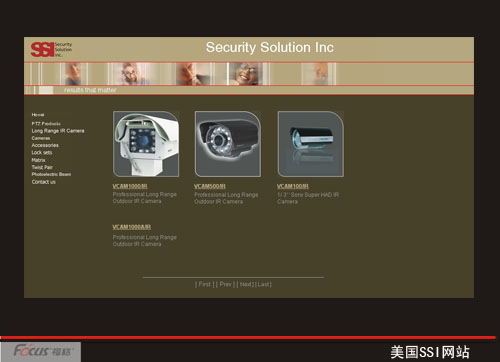Select Long Range IR Camera in sidebar

pyautogui.click(x=58, y=131)
